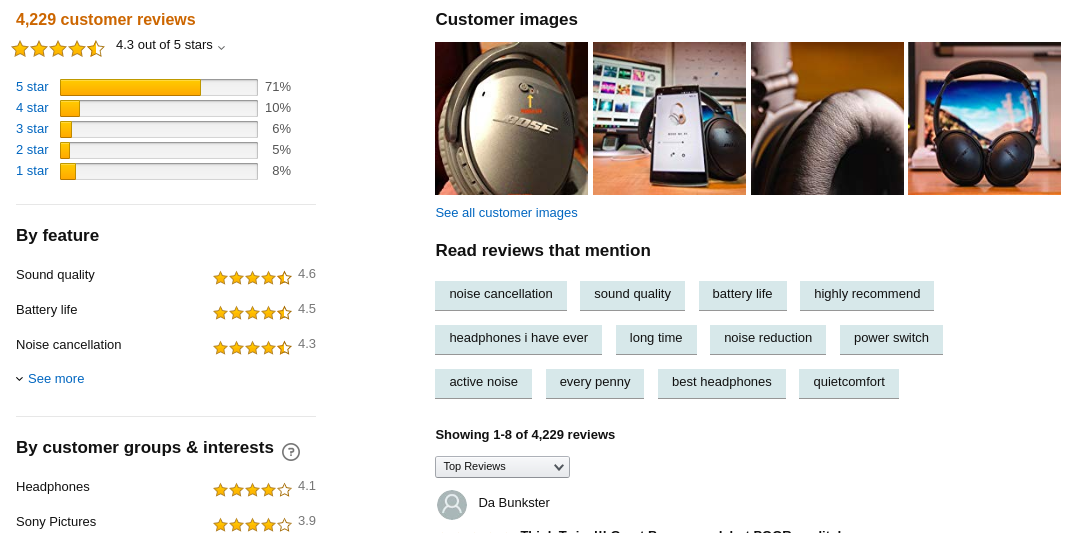Select the noise reduction review tag
The width and height of the screenshot is (1087, 533).
pyautogui.click(x=767, y=340)
